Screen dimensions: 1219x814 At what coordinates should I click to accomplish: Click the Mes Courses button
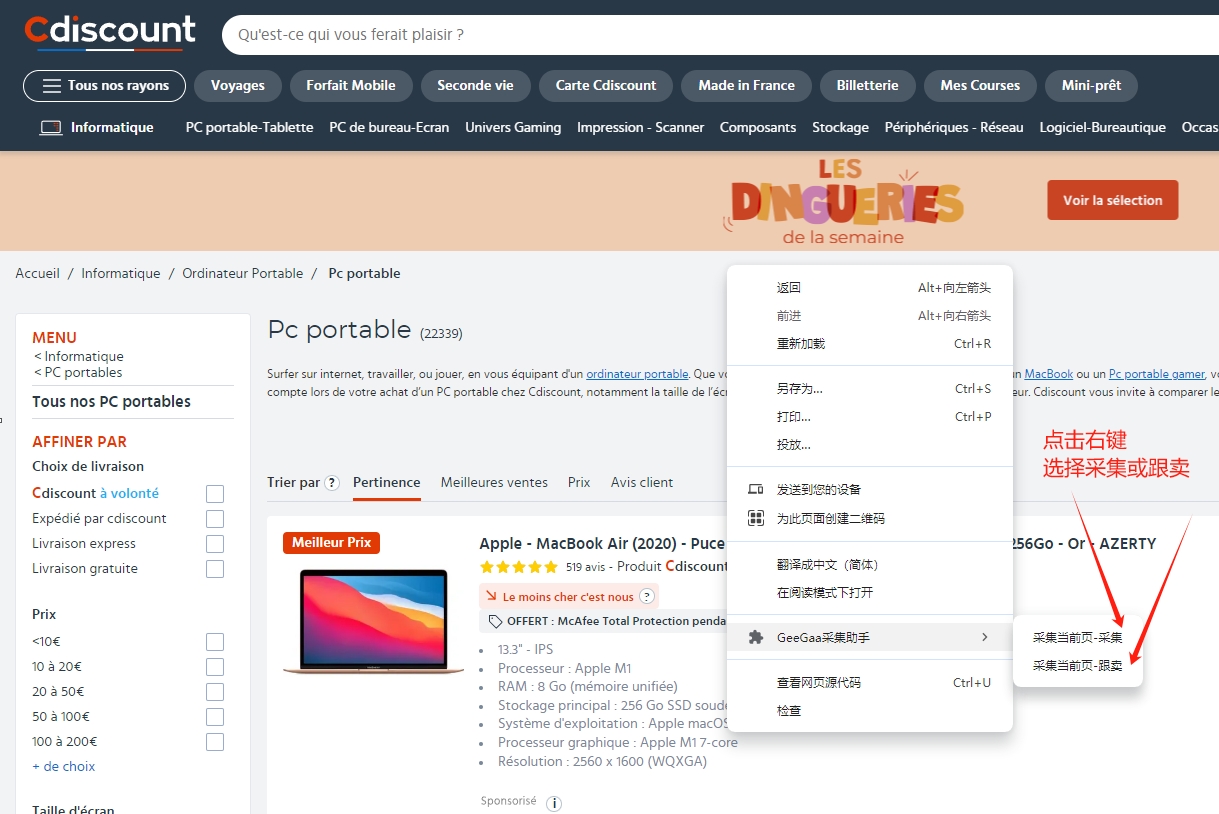click(980, 86)
